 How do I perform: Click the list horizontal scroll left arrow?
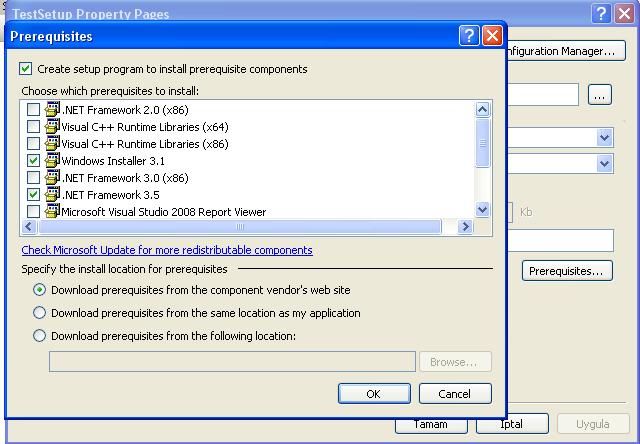pos(29,226)
